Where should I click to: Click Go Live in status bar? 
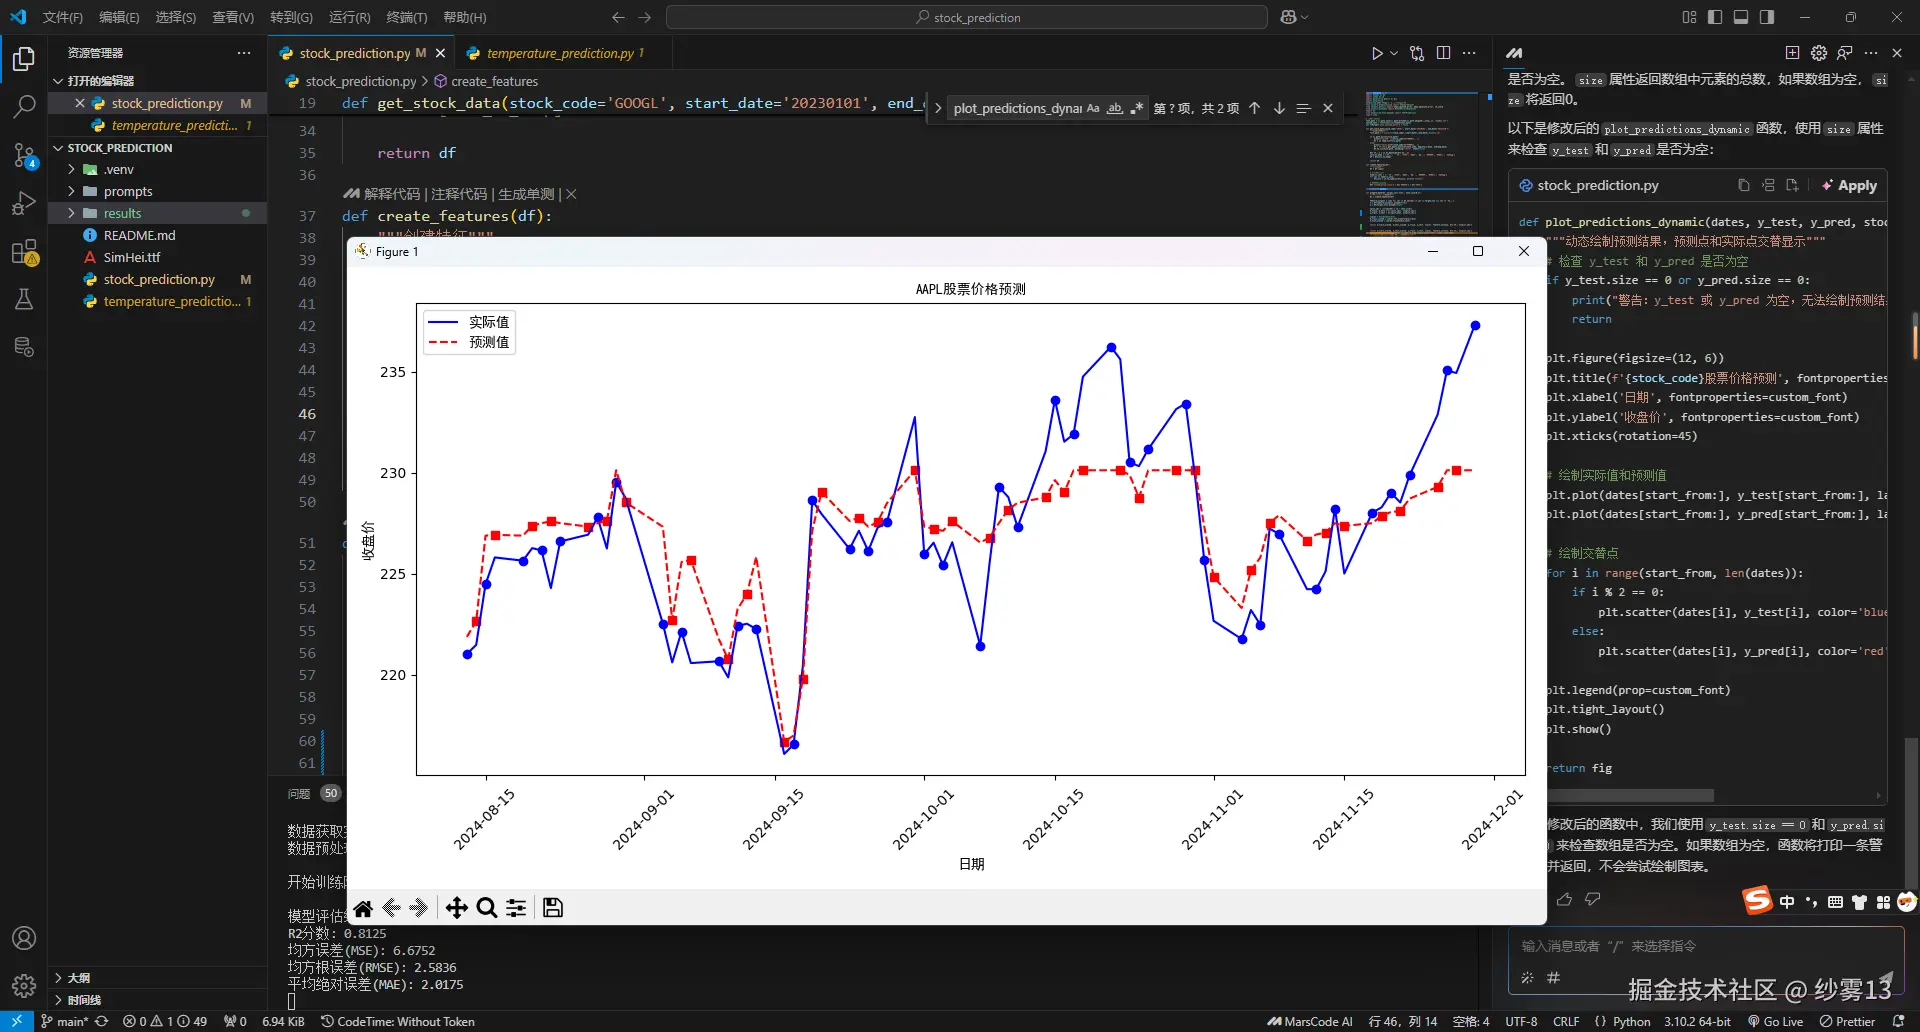pos(1775,1021)
